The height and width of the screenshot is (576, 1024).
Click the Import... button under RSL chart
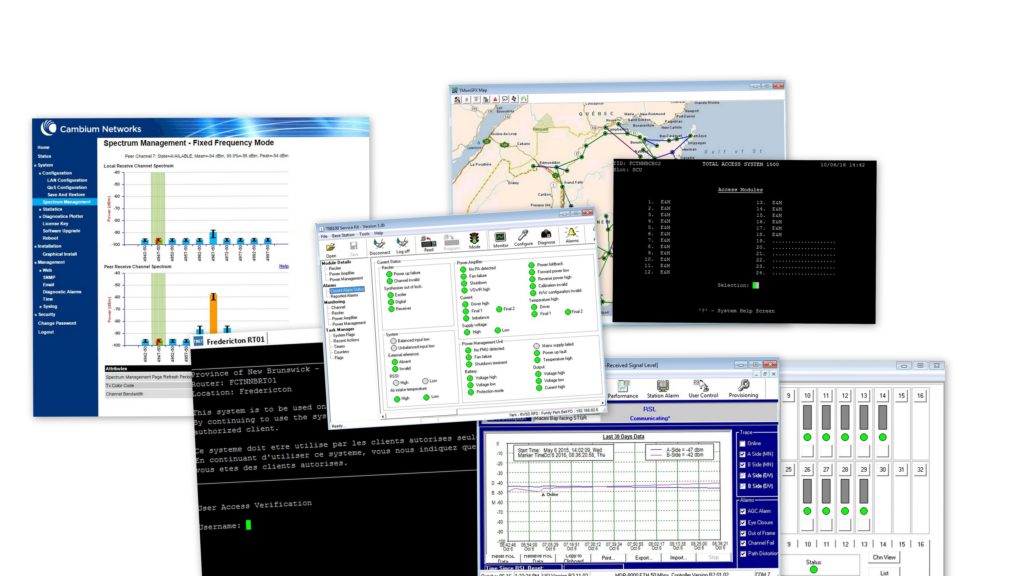pyautogui.click(x=678, y=558)
